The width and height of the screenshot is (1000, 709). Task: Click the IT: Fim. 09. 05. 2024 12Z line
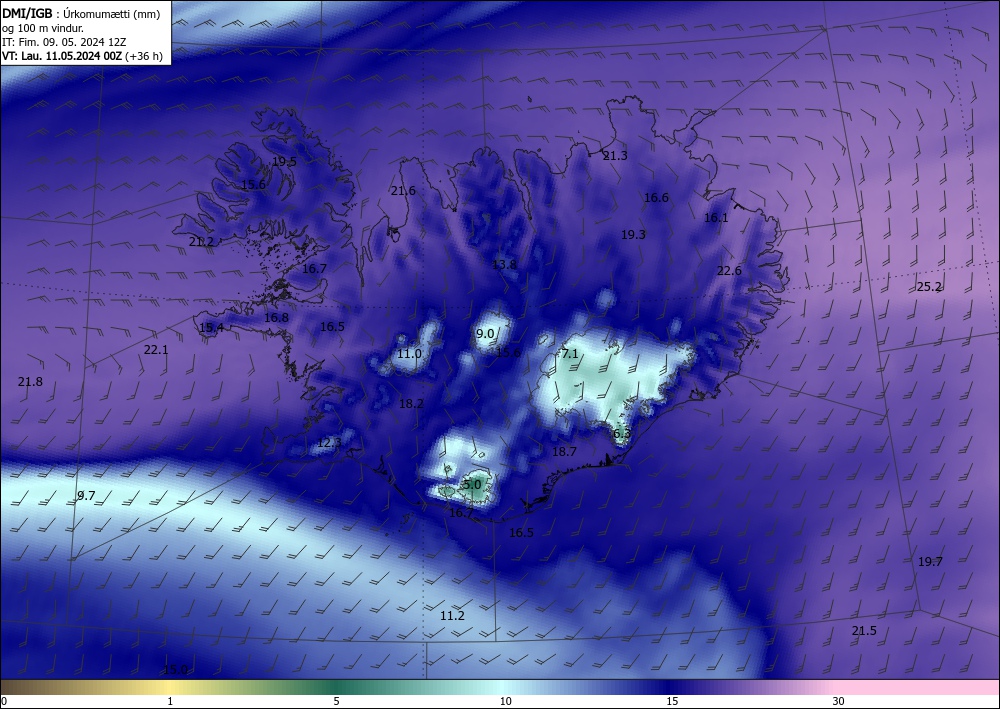tap(64, 42)
